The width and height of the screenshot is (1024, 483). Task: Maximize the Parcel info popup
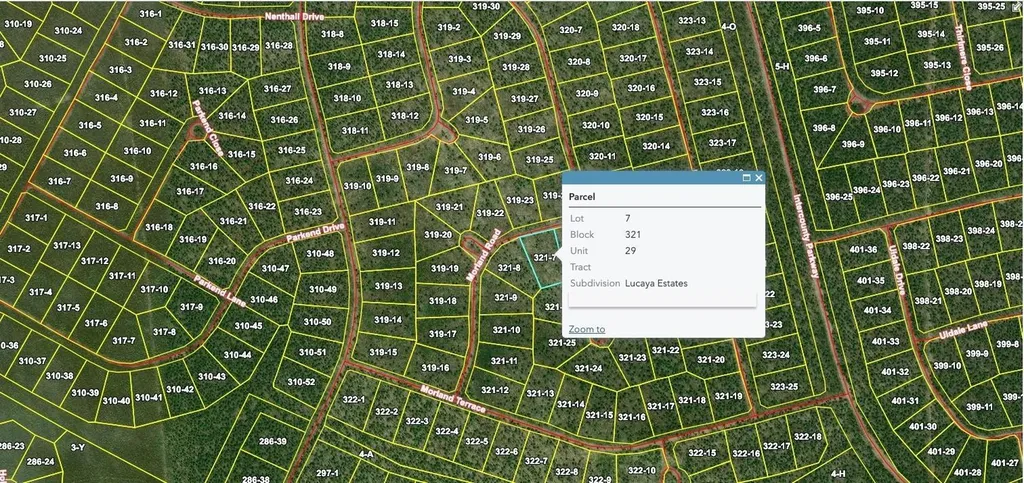[746, 178]
